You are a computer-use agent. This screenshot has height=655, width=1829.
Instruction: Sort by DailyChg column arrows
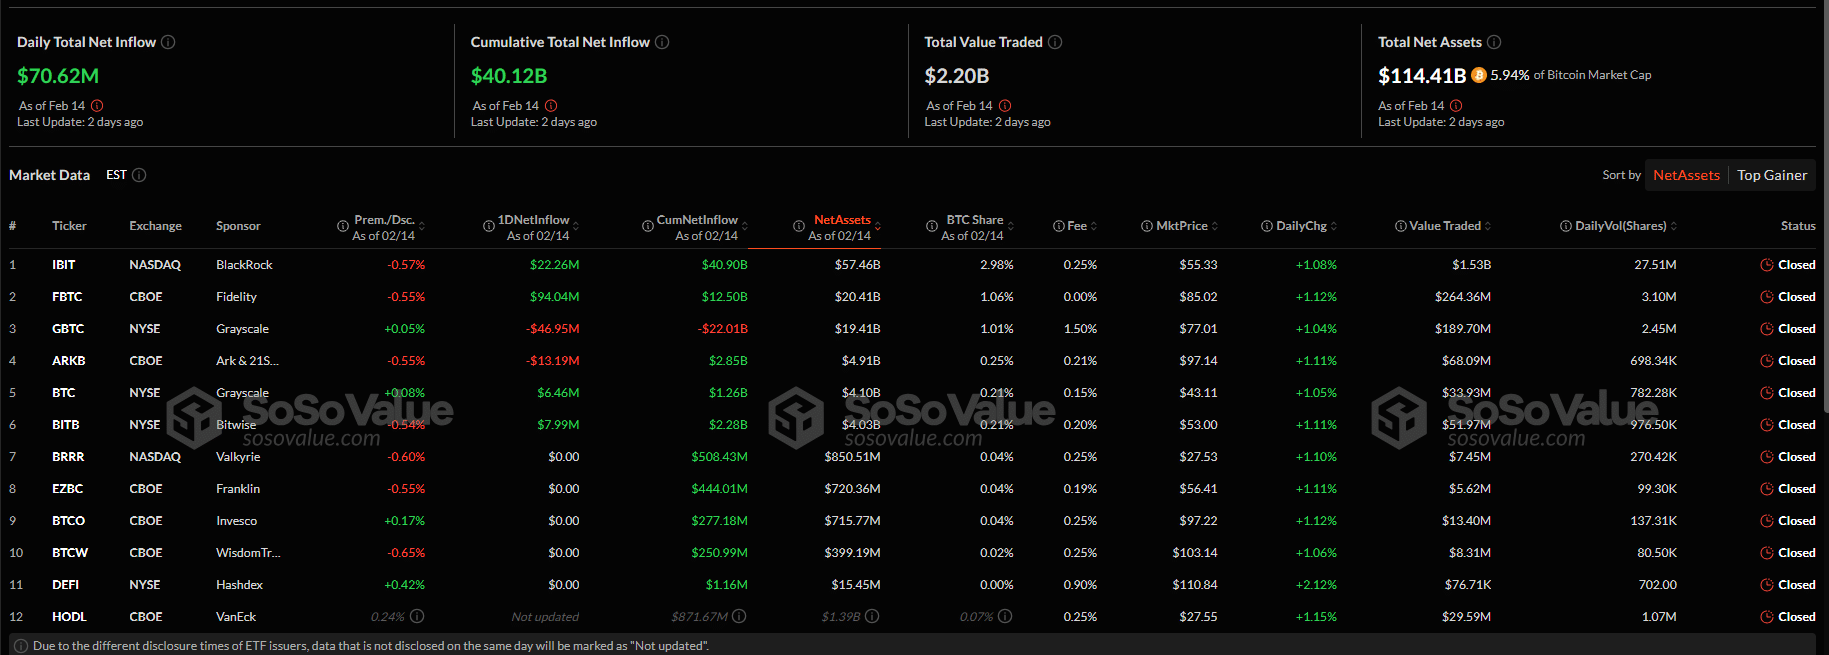tap(1334, 226)
